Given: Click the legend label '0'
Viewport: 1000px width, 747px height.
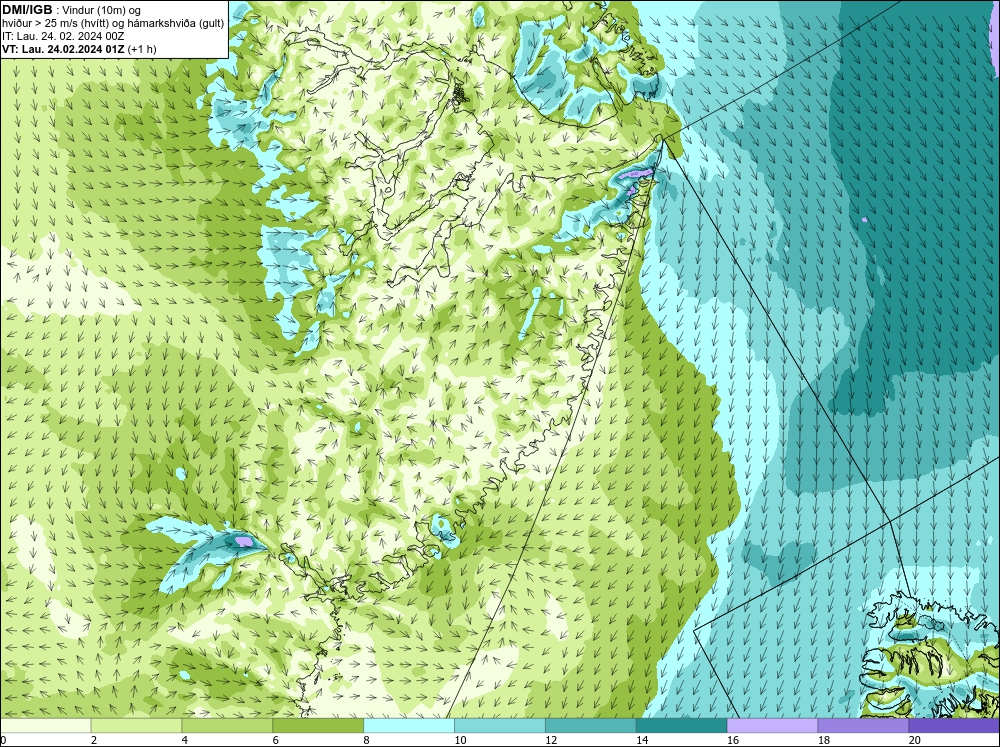Looking at the screenshot, I should click(3, 740).
